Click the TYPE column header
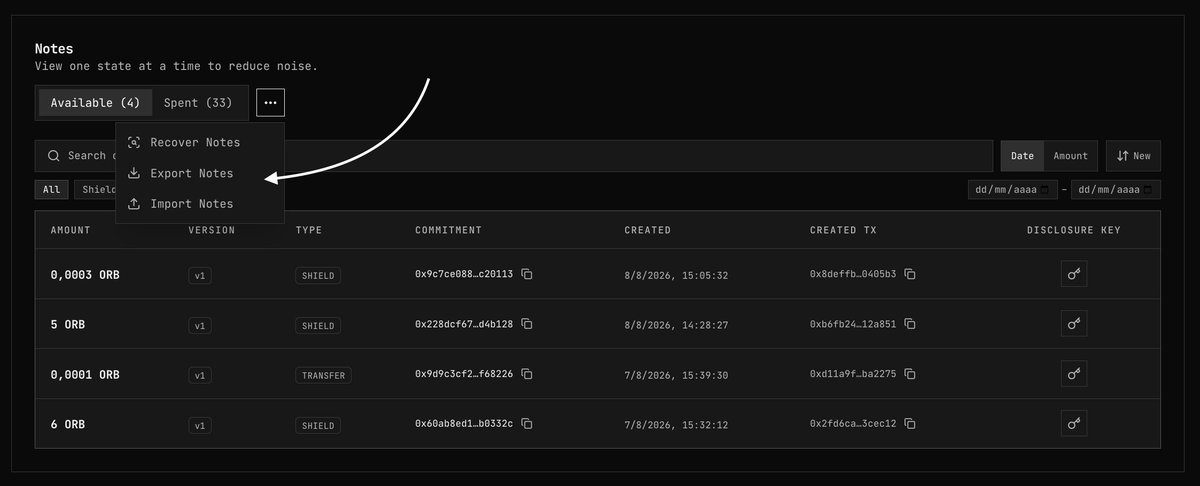Image resolution: width=1200 pixels, height=486 pixels. point(309,230)
